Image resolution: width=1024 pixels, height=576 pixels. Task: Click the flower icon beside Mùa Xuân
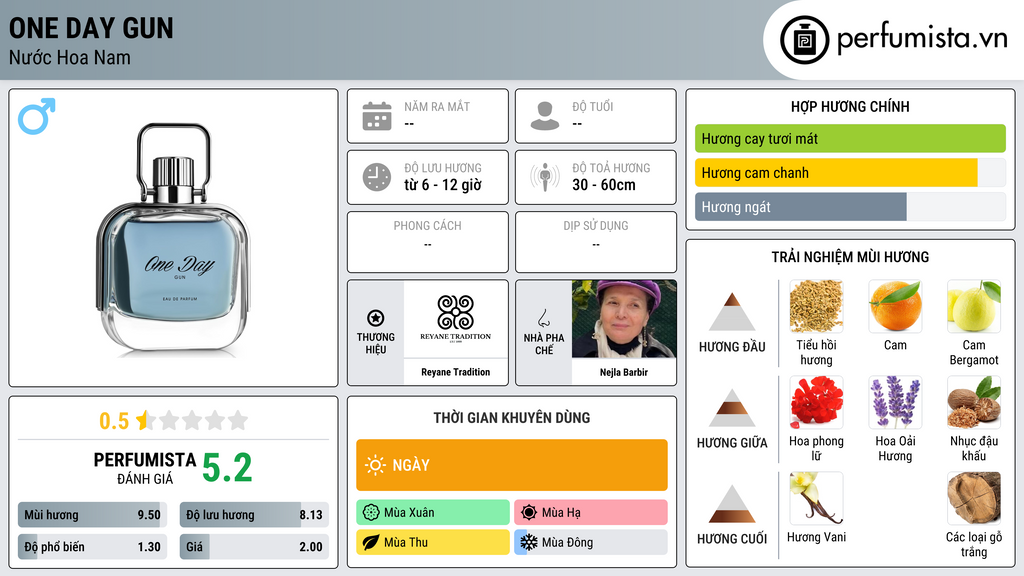(x=371, y=513)
